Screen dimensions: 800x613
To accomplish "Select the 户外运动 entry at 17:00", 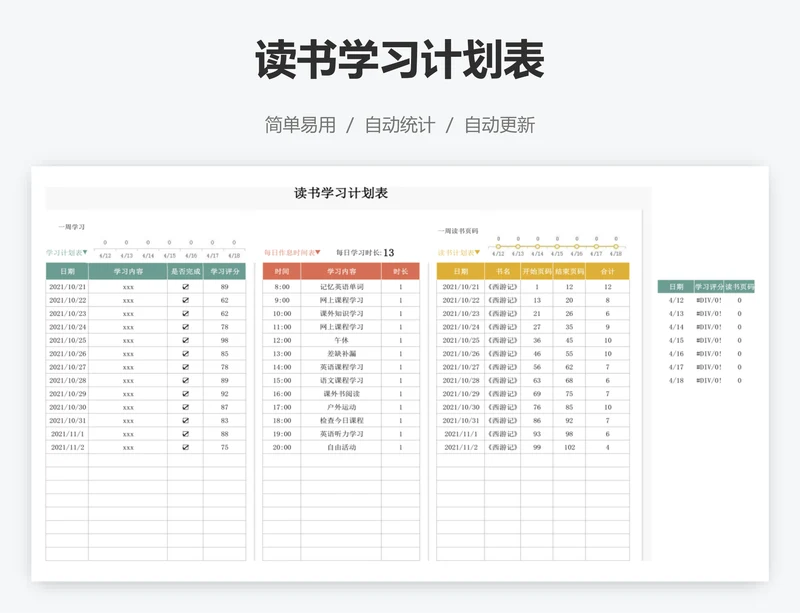I will pyautogui.click(x=342, y=408).
